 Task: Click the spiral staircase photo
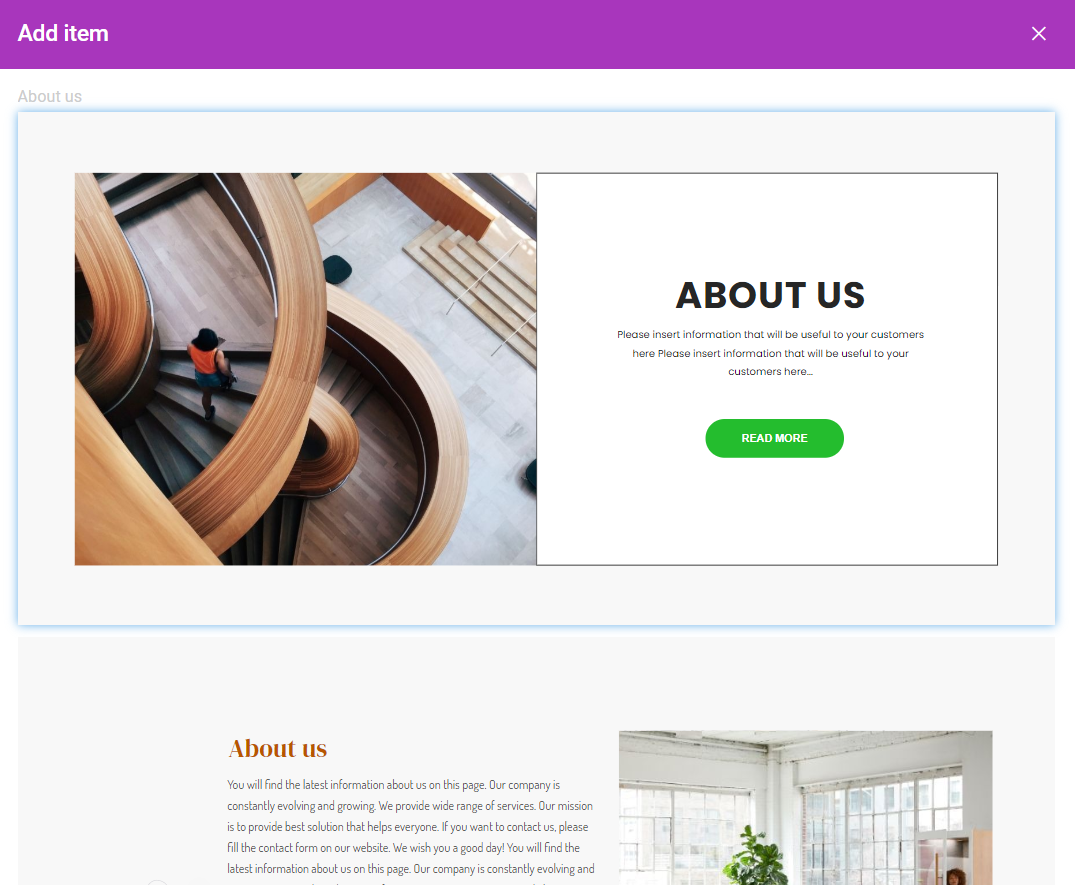click(x=305, y=369)
